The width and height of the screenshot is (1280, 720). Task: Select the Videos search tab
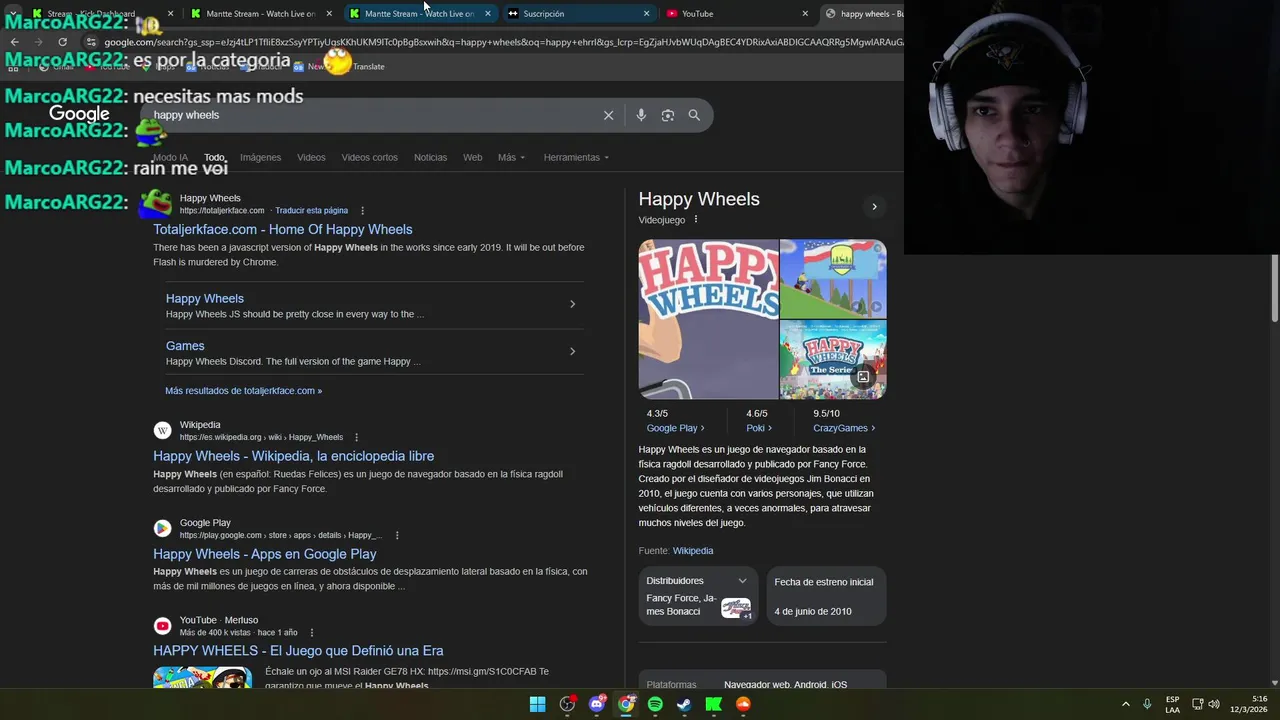point(311,157)
